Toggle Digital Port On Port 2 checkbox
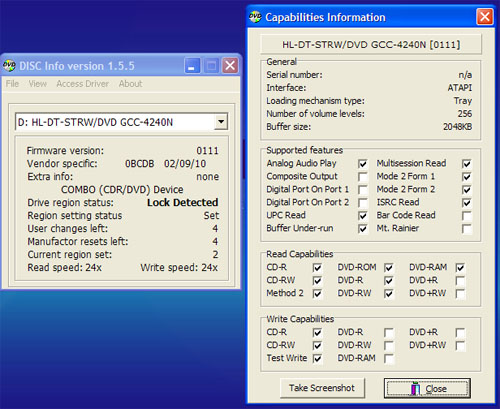 tap(363, 203)
